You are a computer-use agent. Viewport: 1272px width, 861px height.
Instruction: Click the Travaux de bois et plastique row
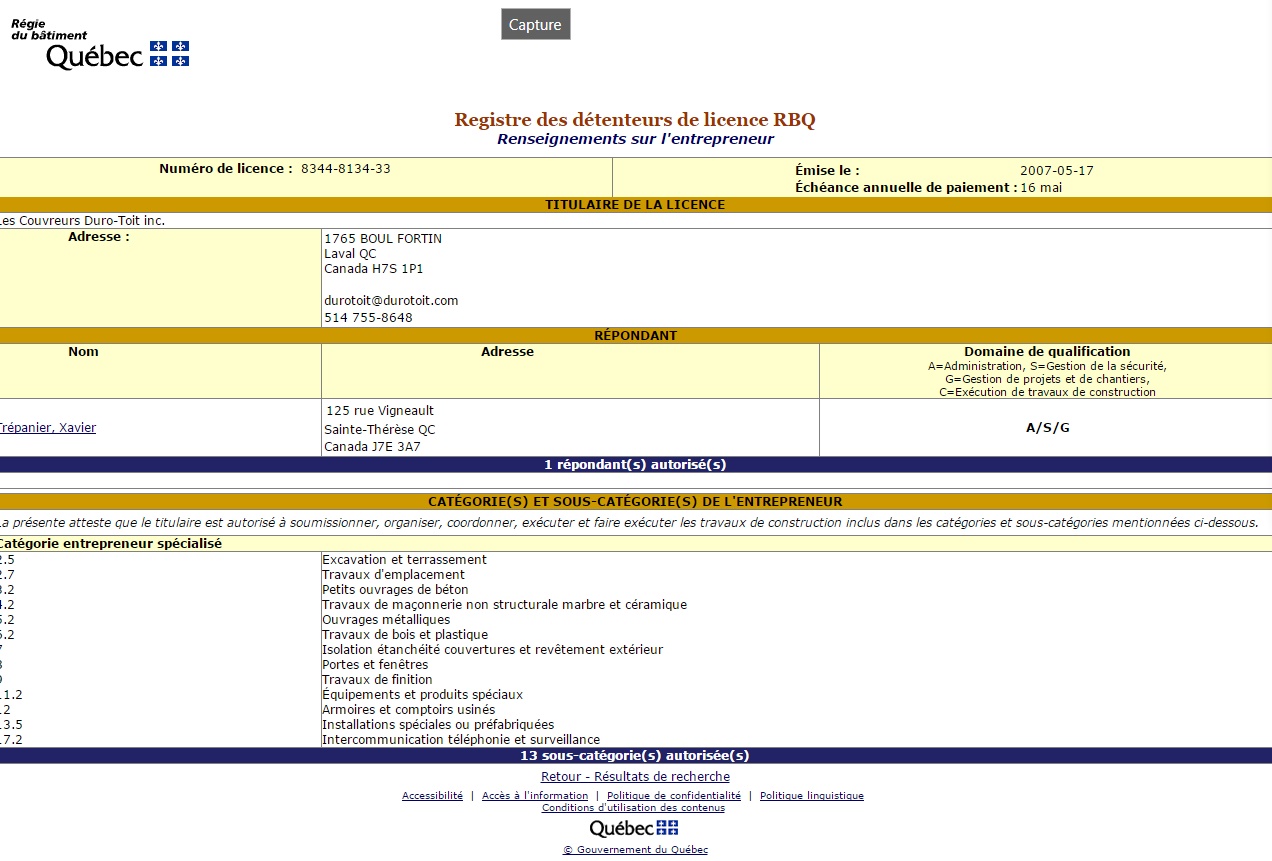pyautogui.click(x=636, y=635)
